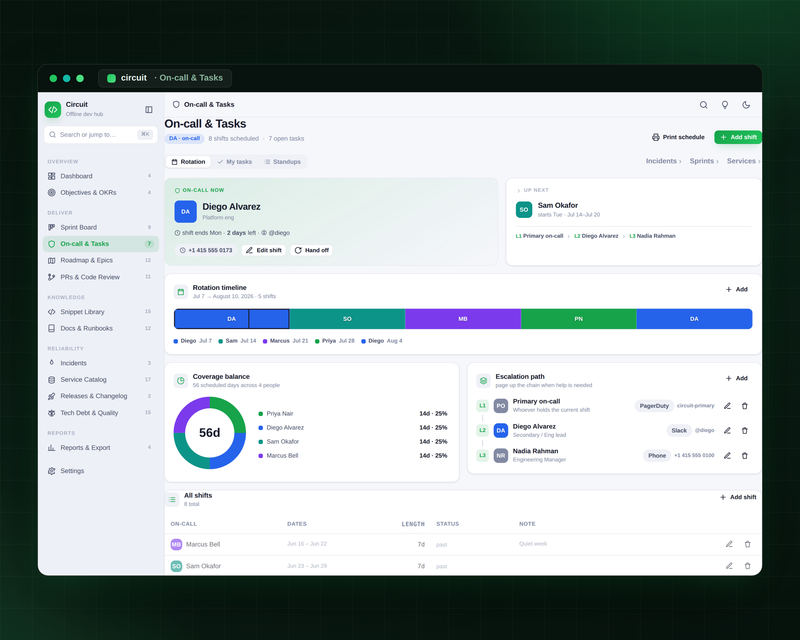Image resolution: width=800 pixels, height=640 pixels.
Task: Delete Primary on-call escalation entry
Action: (744, 406)
